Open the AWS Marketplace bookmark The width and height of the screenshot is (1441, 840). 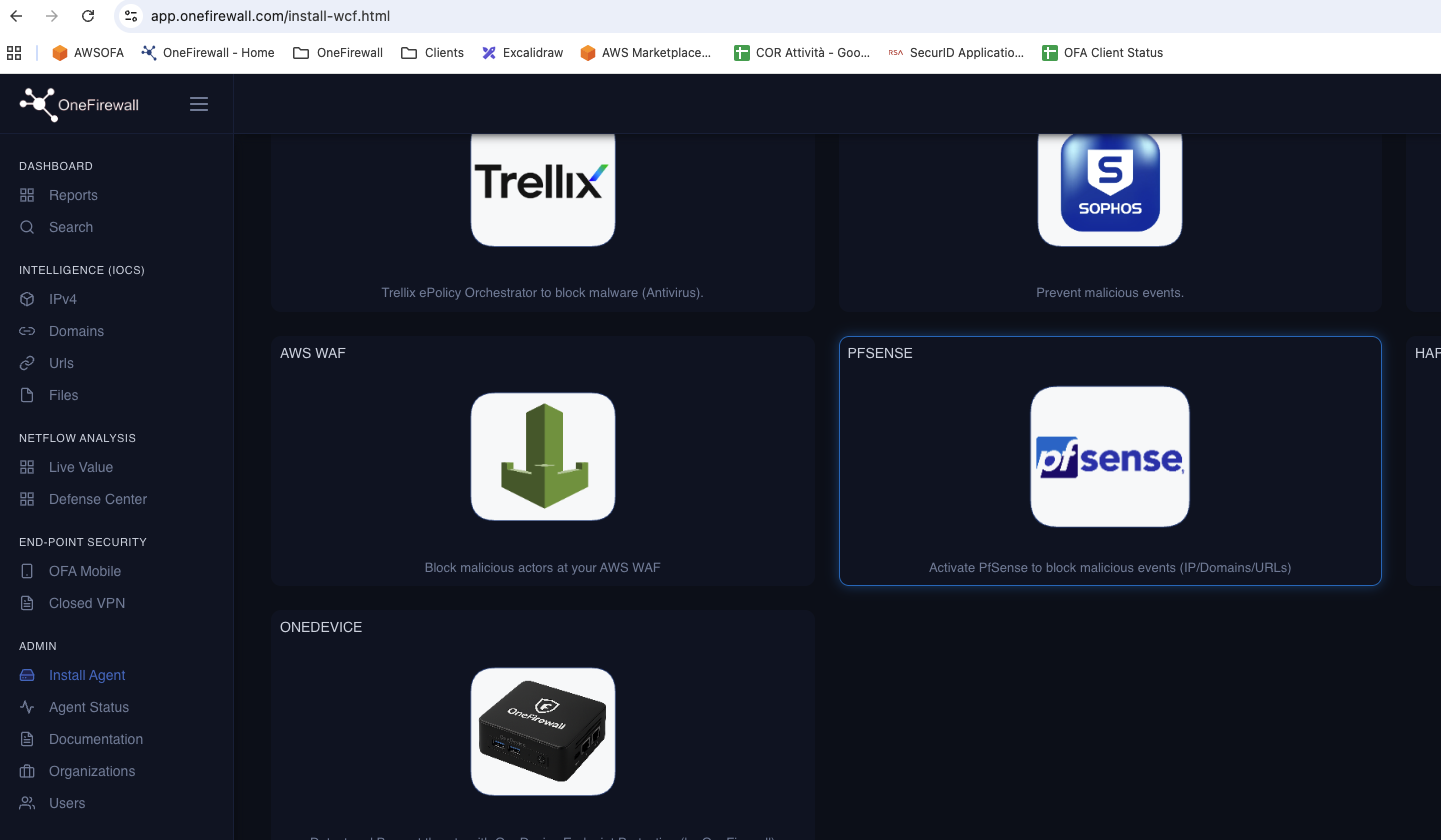point(646,52)
